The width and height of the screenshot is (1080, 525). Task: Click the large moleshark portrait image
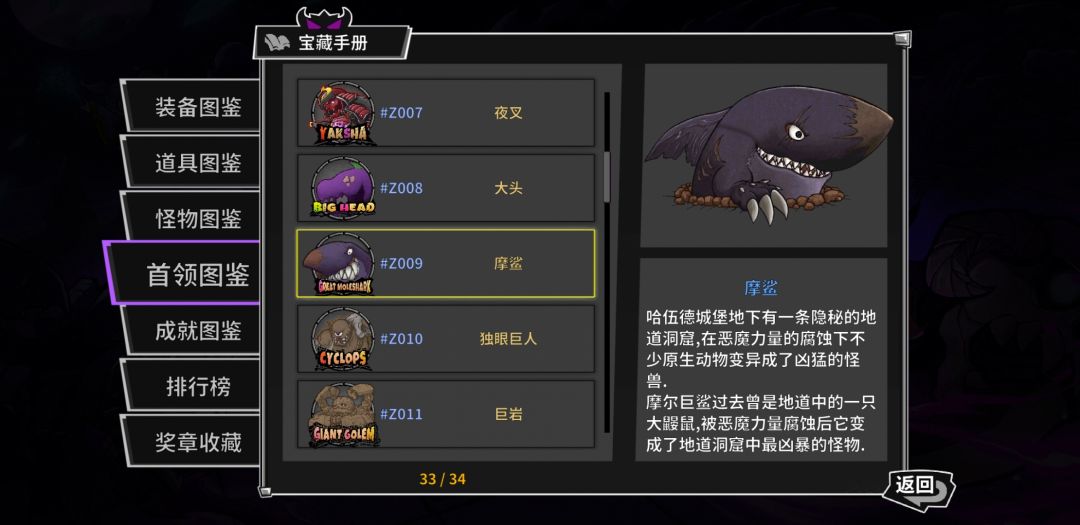765,156
